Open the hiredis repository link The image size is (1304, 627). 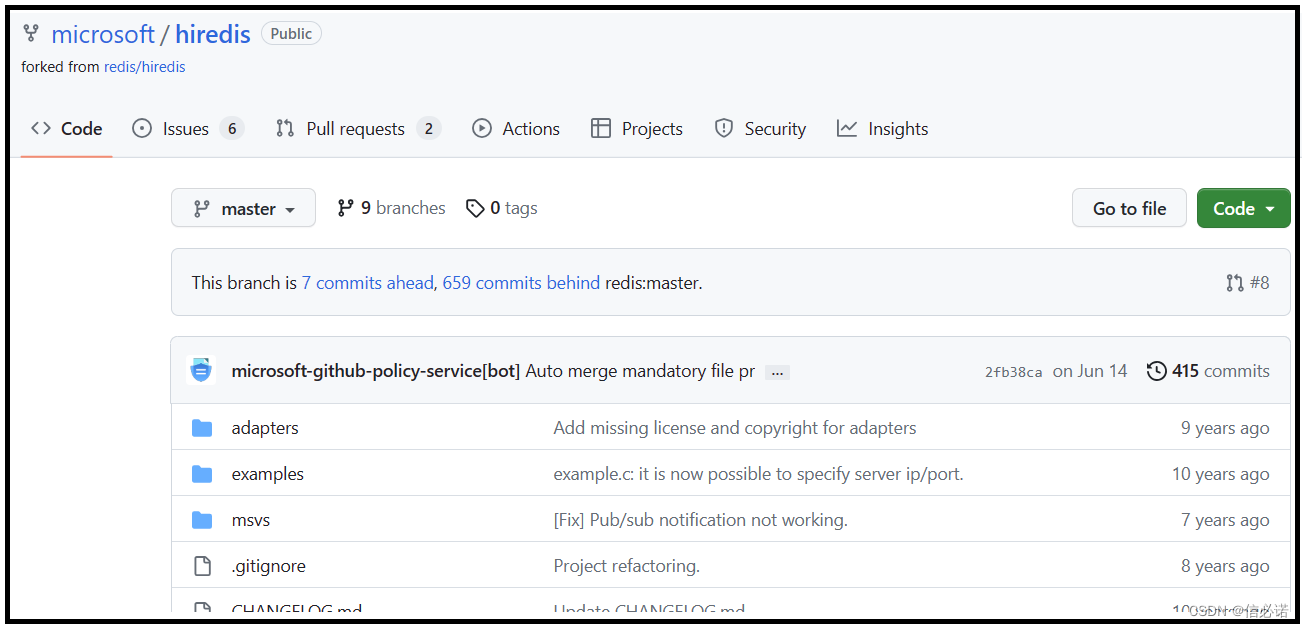pos(213,34)
